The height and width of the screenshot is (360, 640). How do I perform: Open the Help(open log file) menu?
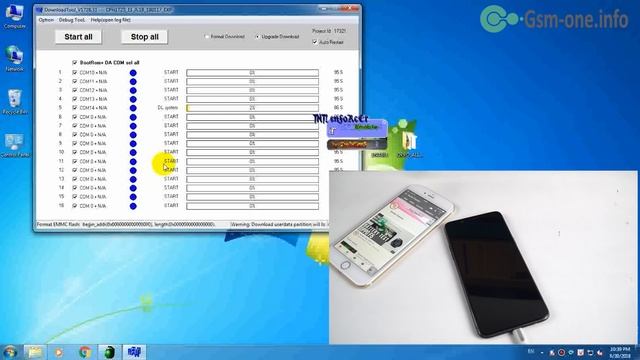click(x=111, y=20)
